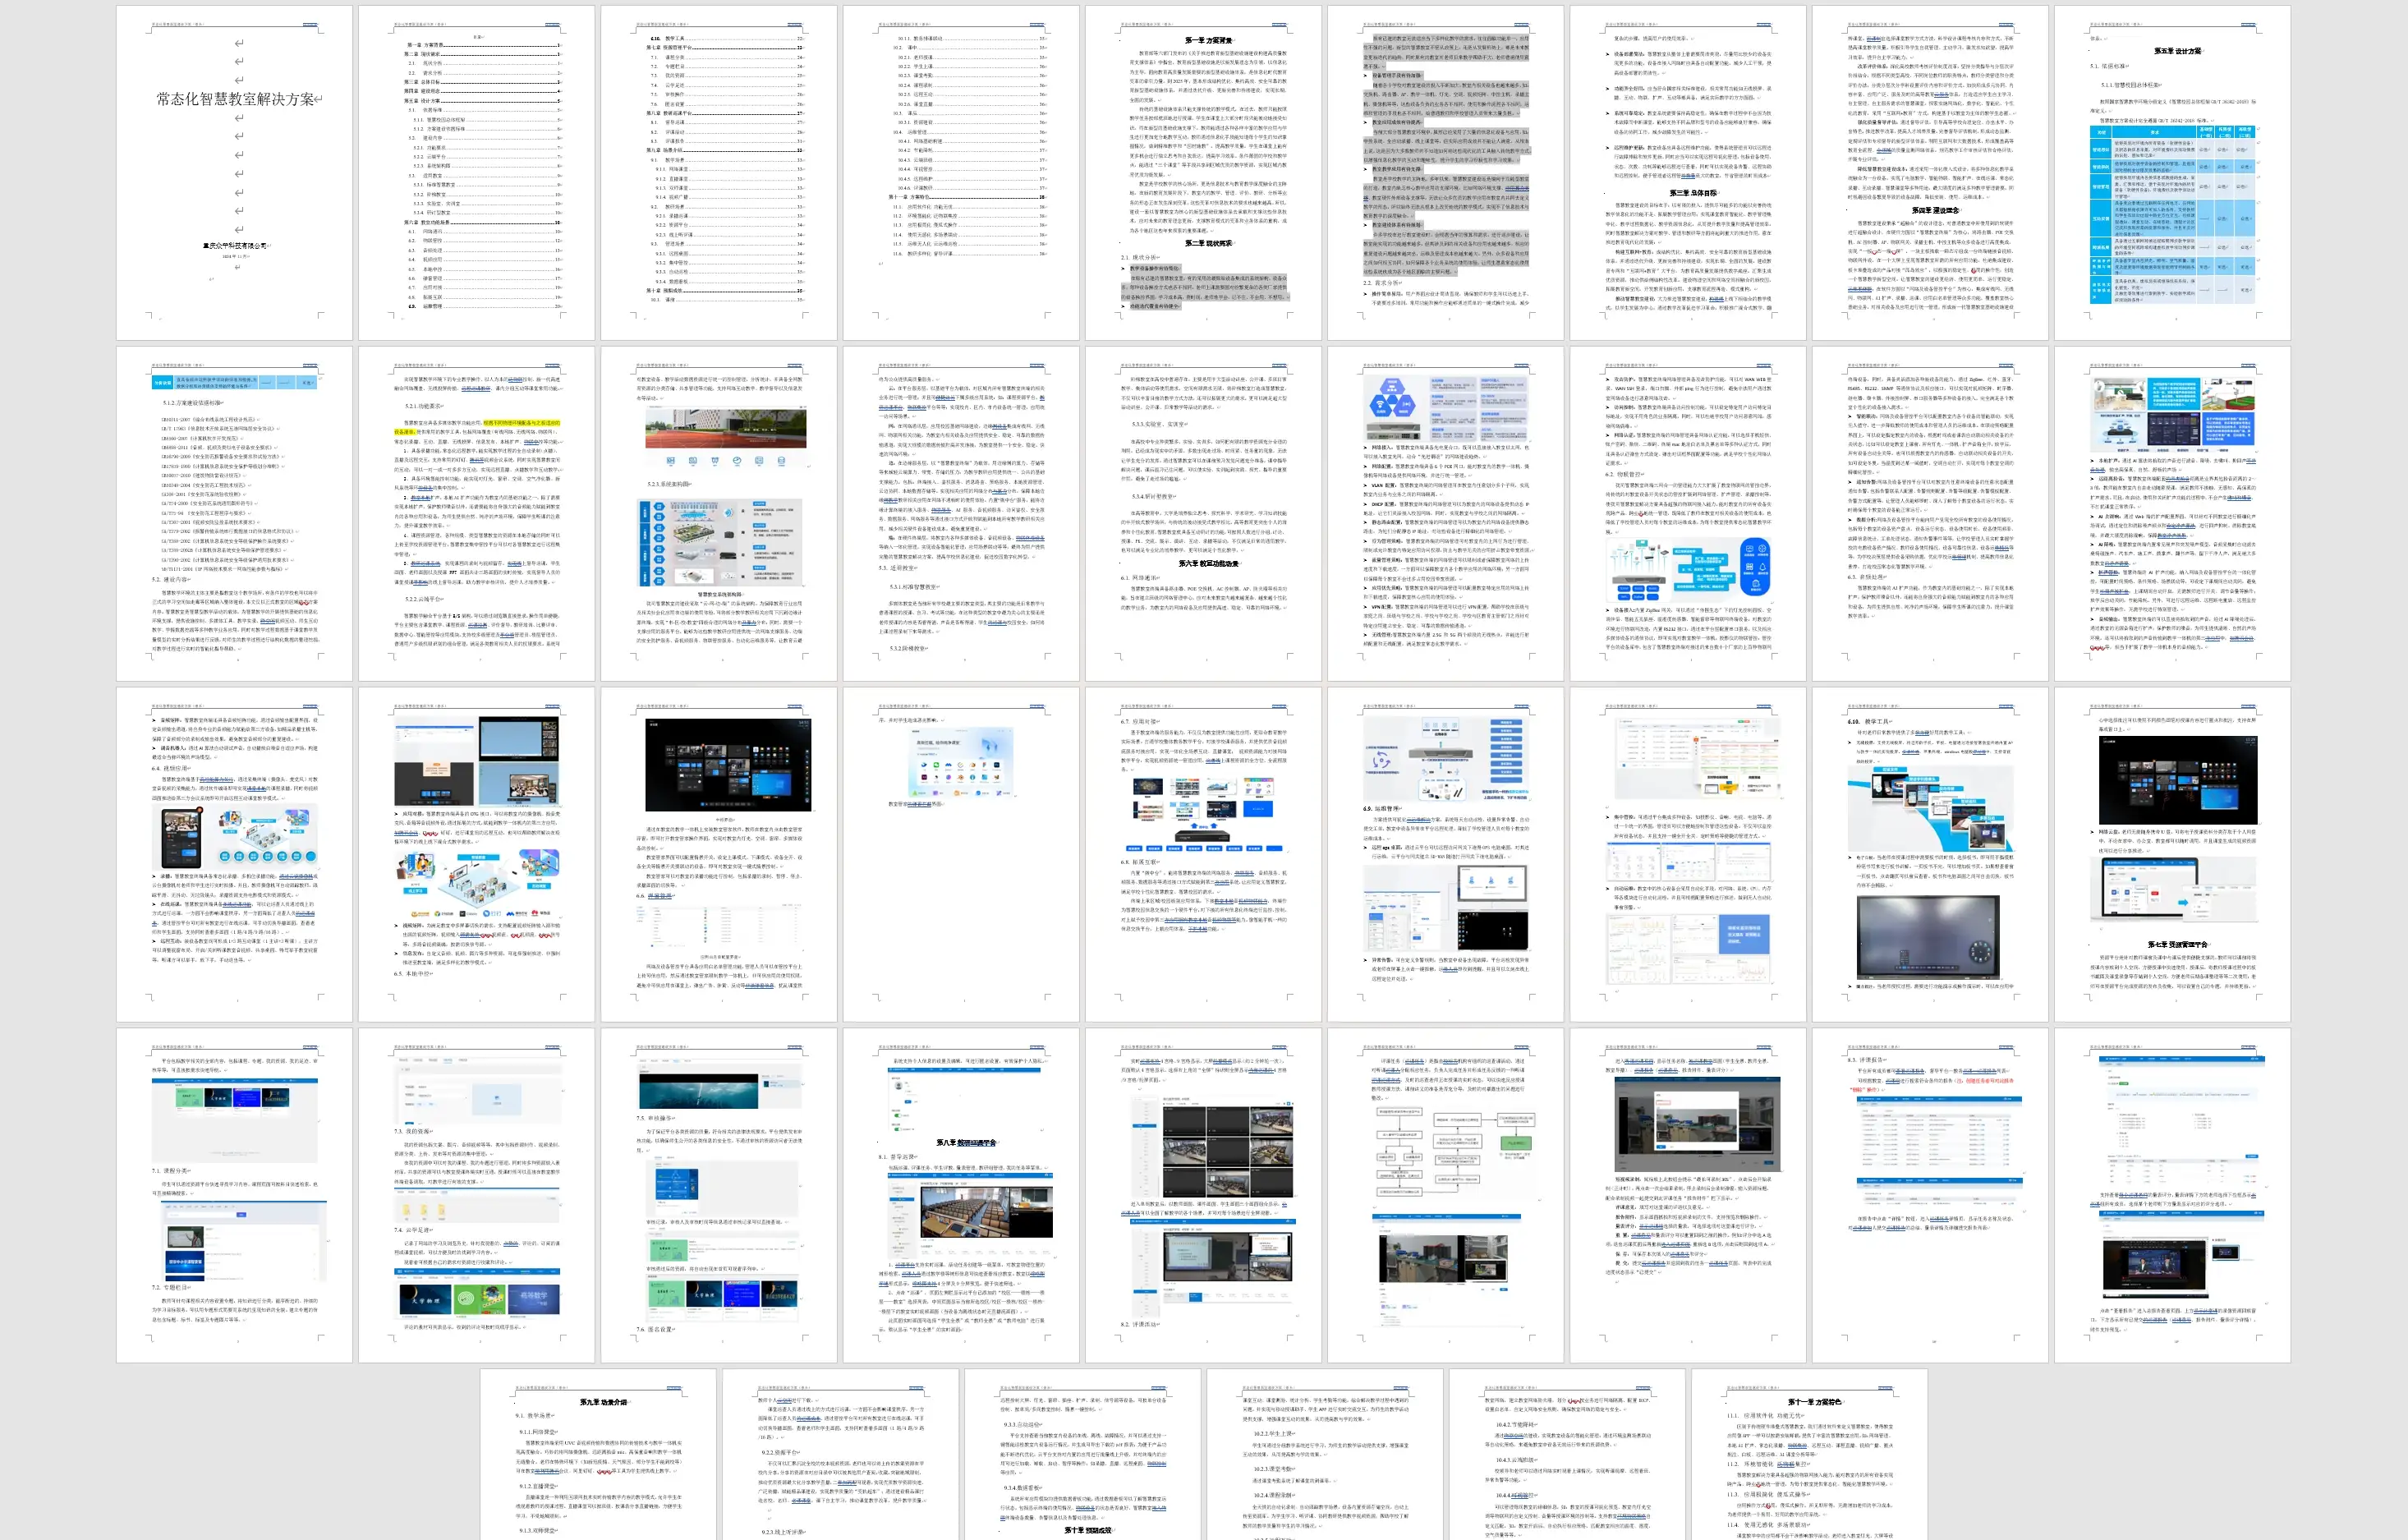
Task: Click the 第十一章 方案特色 heading
Action: 1813,1402
